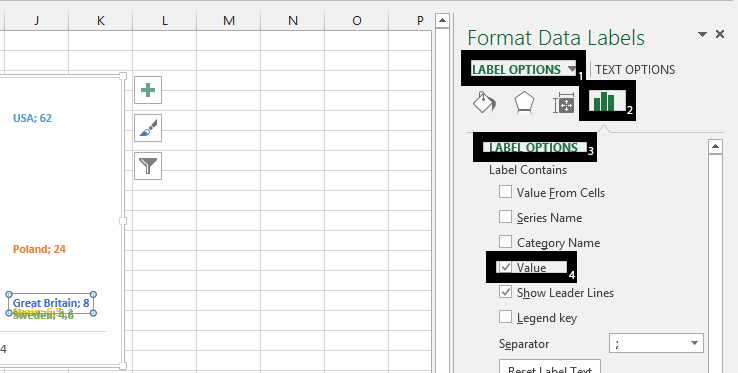Open LABEL OPTIONS dropdown arrow
The width and height of the screenshot is (738, 373).
tap(572, 69)
